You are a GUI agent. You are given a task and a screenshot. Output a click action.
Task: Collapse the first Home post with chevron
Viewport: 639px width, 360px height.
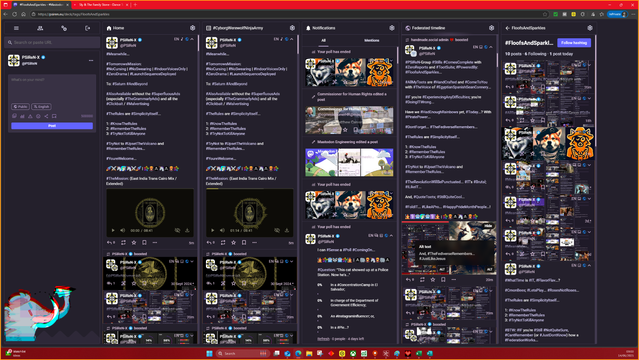[x=192, y=39]
